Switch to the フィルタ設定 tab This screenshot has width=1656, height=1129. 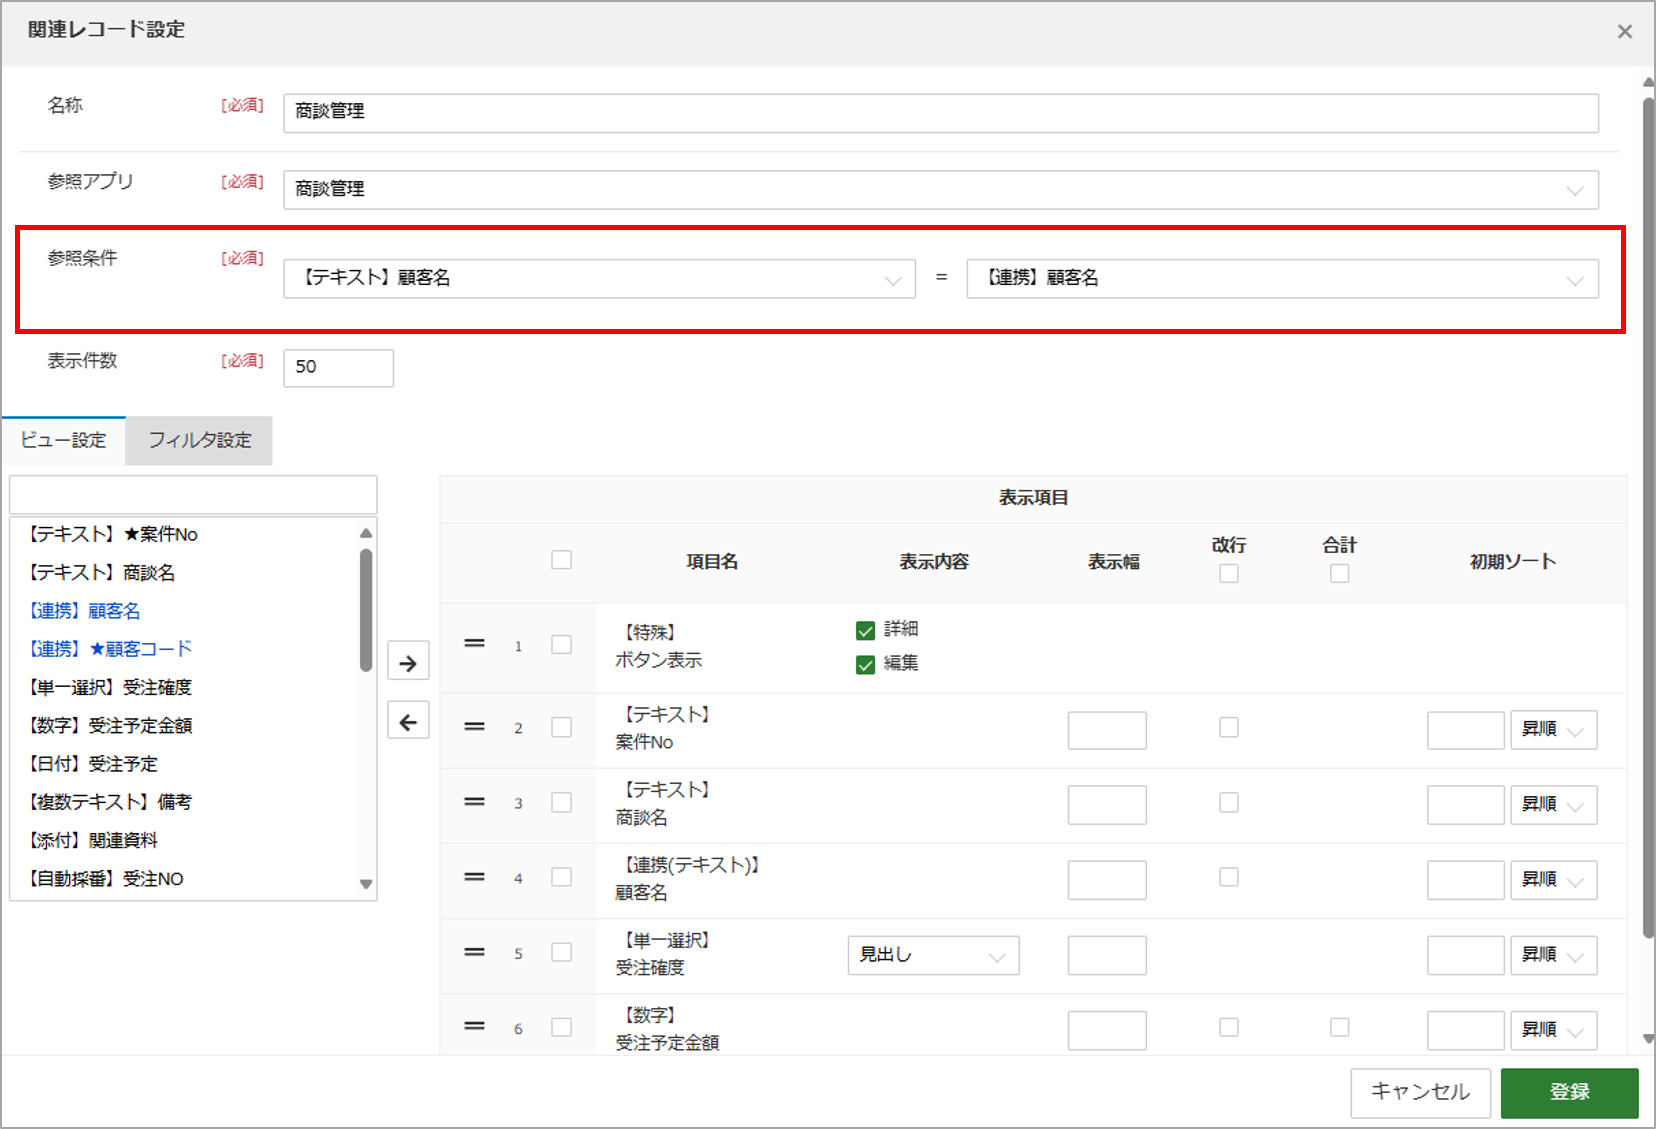[199, 440]
